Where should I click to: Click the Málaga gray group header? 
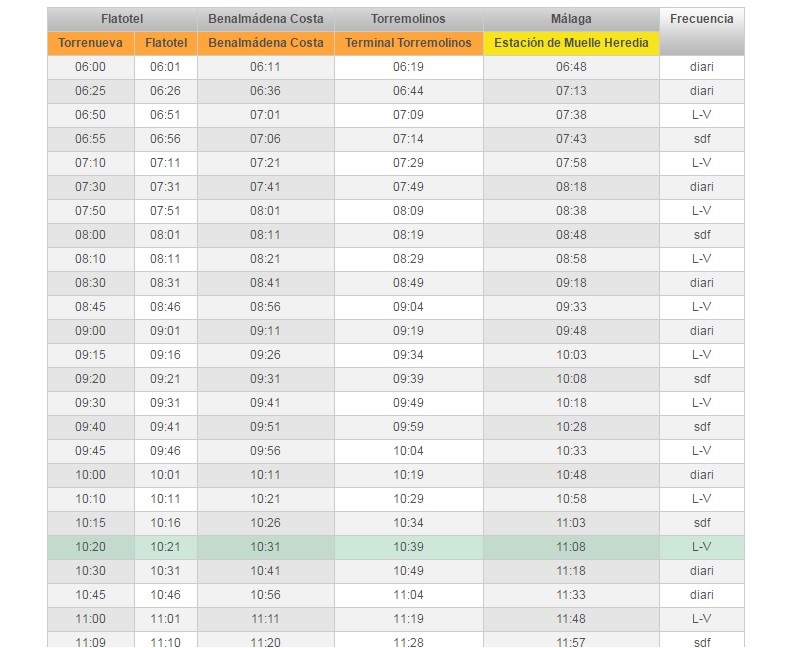click(571, 19)
